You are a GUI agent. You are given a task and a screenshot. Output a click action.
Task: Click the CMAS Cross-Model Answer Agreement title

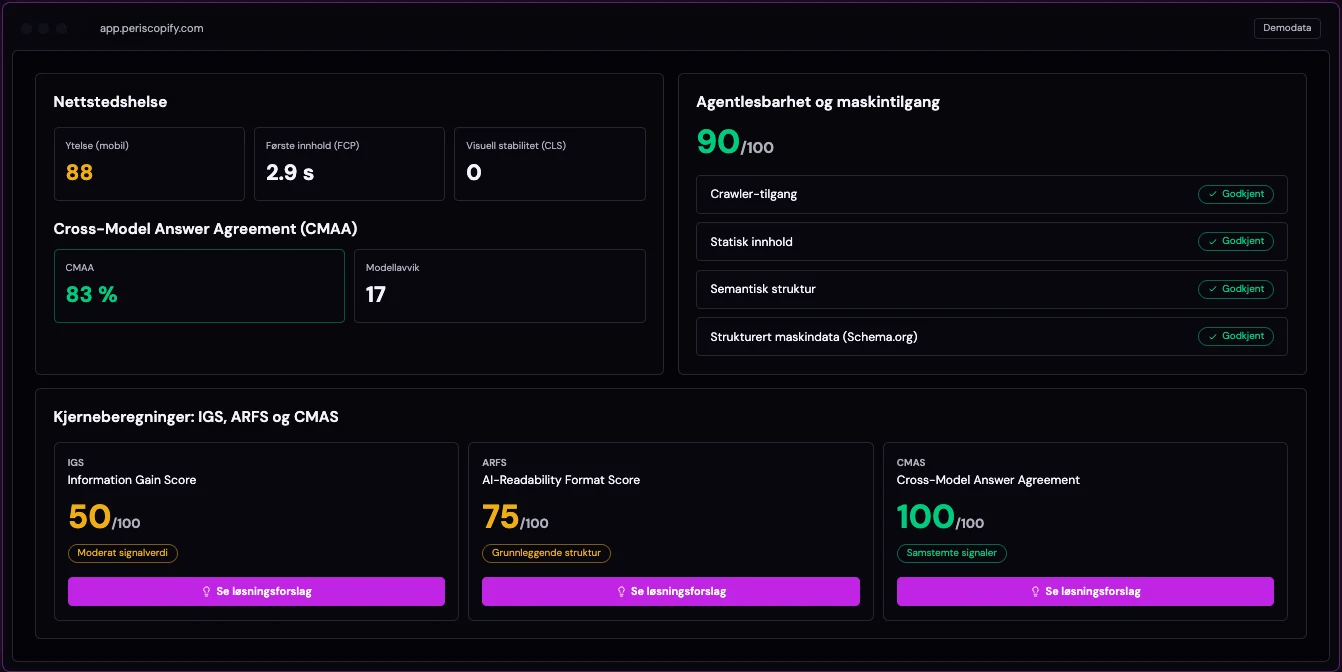click(x=988, y=480)
